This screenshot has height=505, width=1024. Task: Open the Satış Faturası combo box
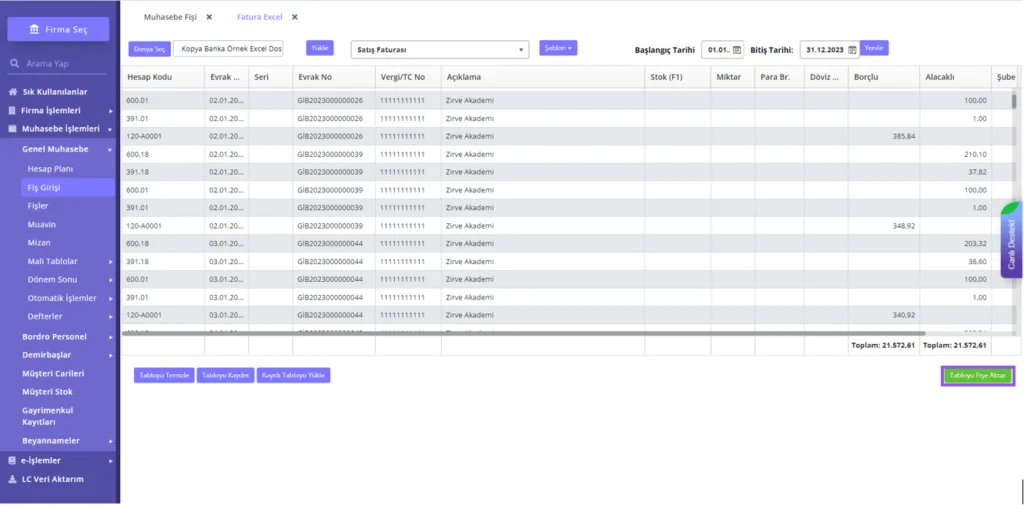point(440,50)
